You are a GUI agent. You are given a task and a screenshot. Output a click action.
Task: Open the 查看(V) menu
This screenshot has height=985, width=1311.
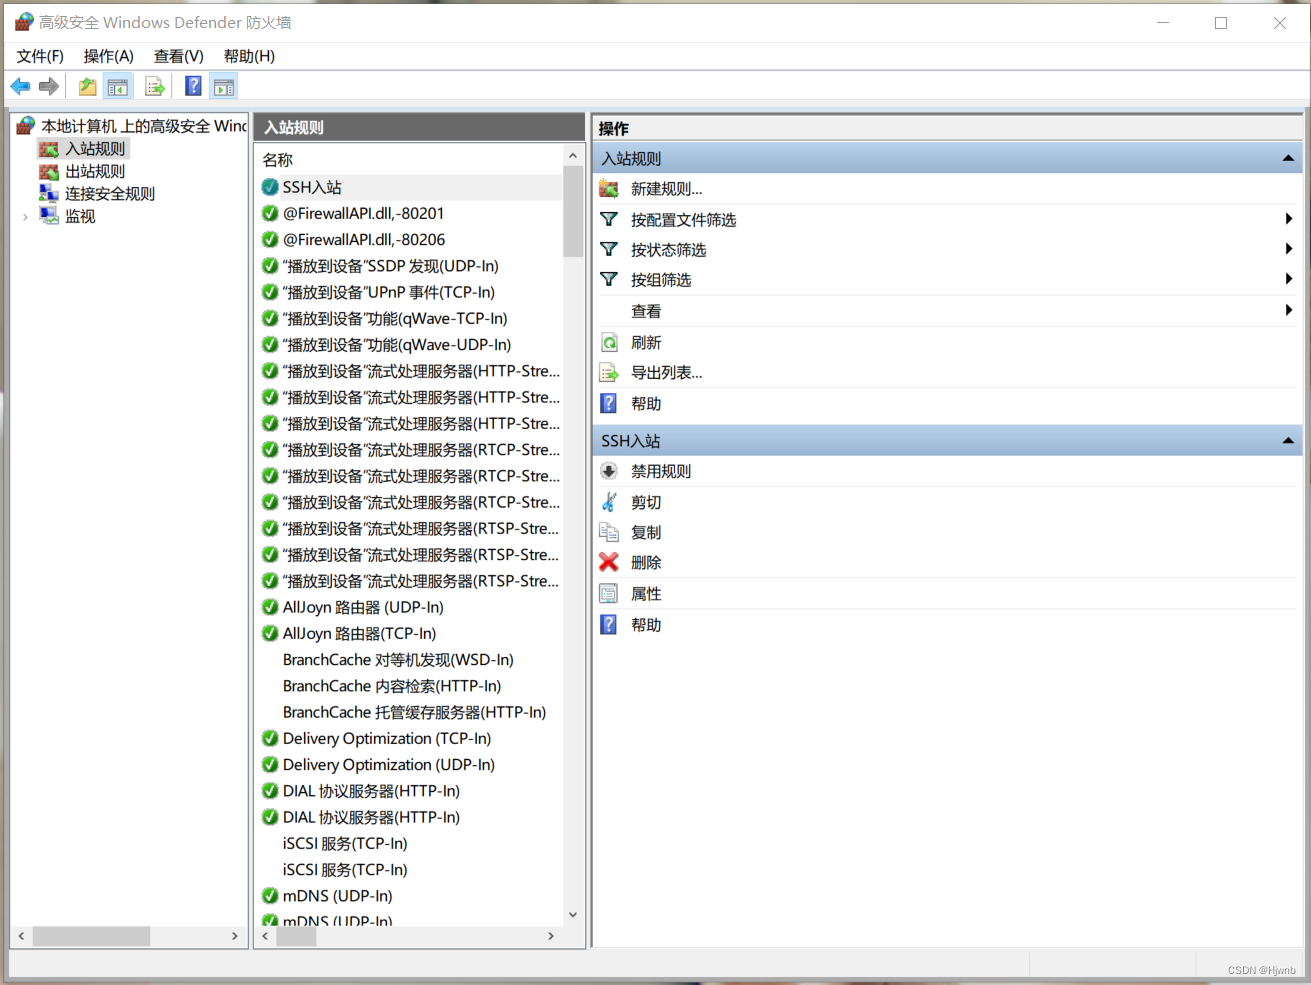[x=179, y=56]
